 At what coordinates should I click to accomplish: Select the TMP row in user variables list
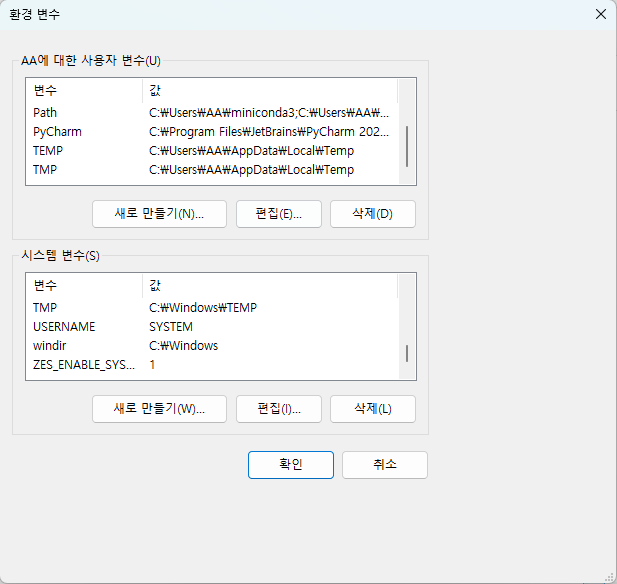212,170
